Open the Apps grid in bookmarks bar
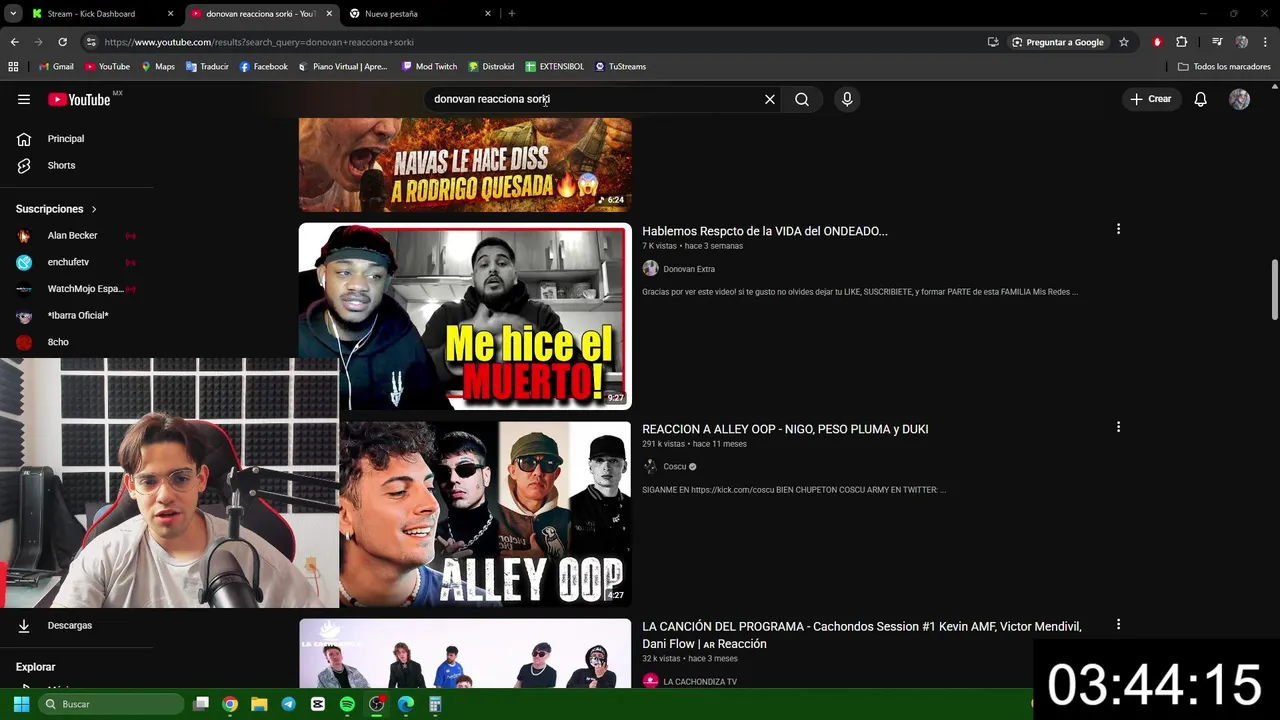1280x720 pixels. [x=13, y=67]
